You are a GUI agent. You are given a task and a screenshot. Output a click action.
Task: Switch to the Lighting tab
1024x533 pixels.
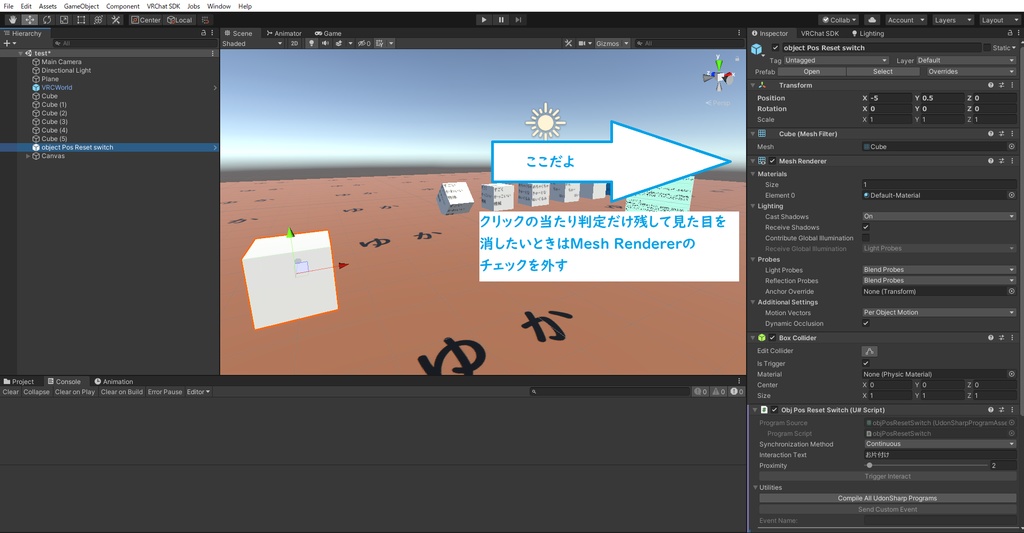click(867, 33)
